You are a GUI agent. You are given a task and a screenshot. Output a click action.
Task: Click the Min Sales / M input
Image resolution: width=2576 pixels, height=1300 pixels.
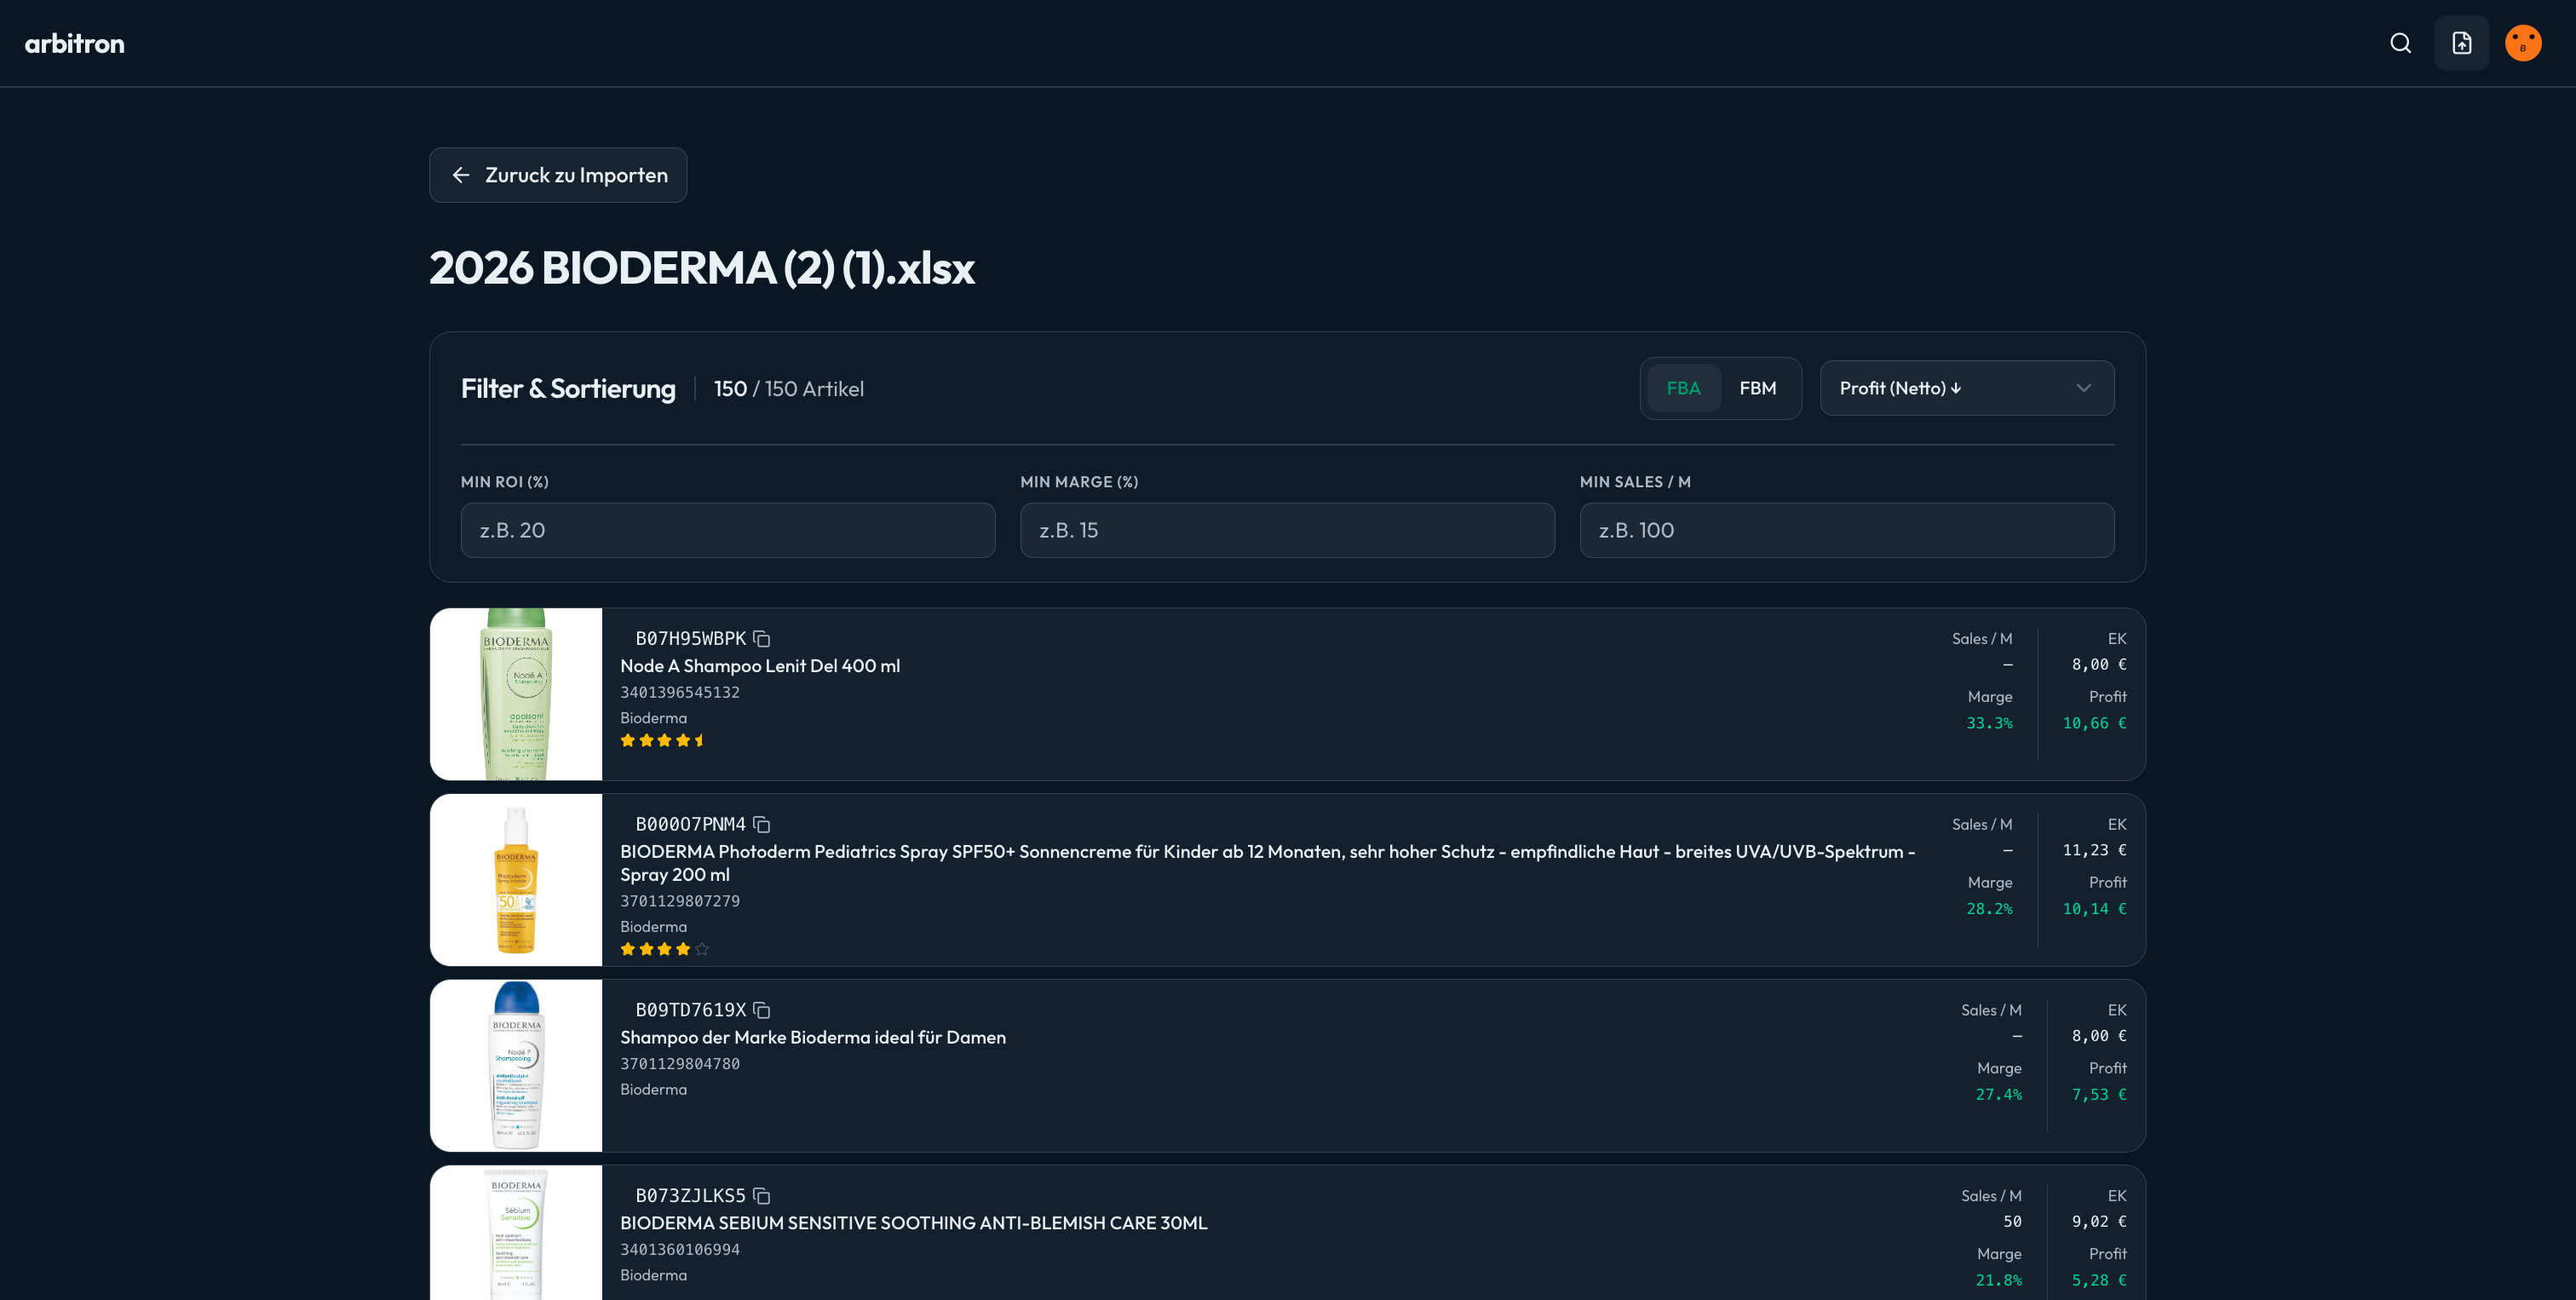[x=1846, y=530]
